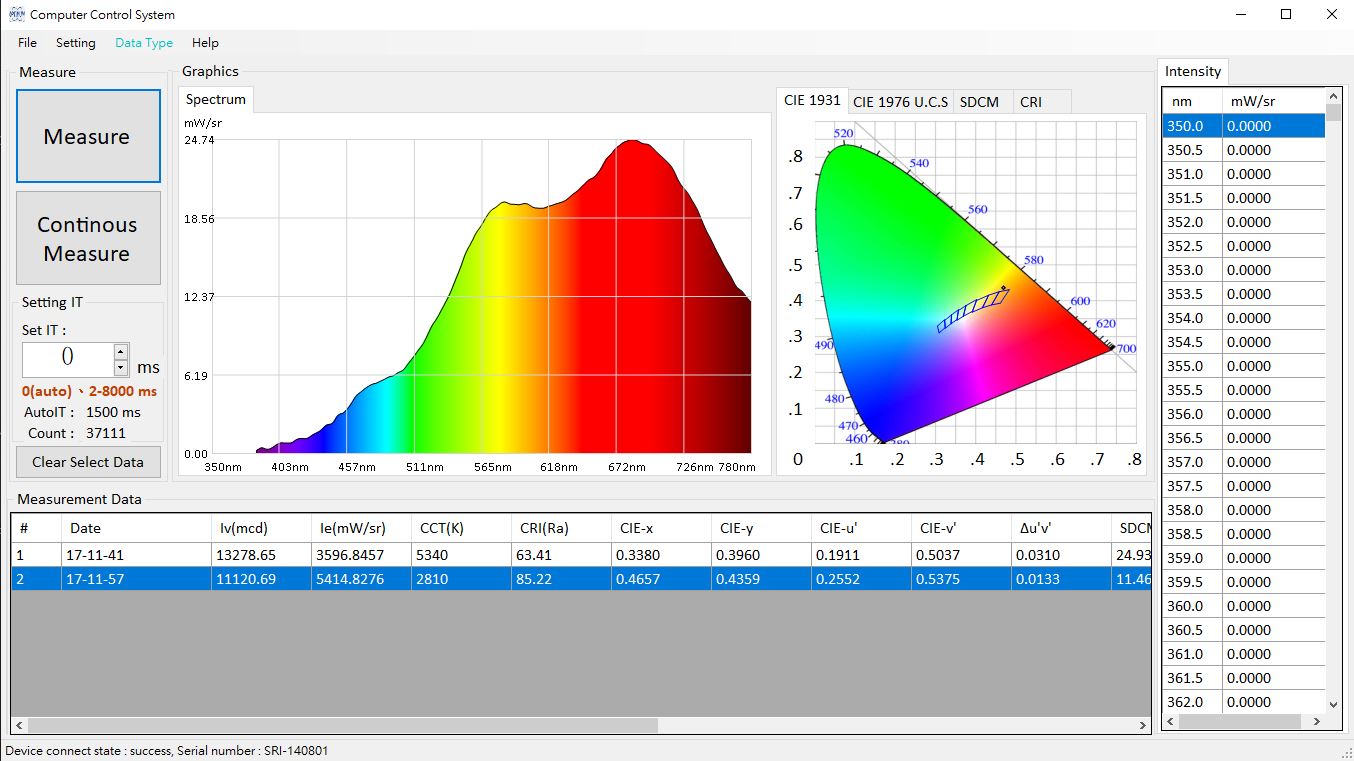Click the CIE-u' column header
This screenshot has width=1354, height=761.
[861, 528]
